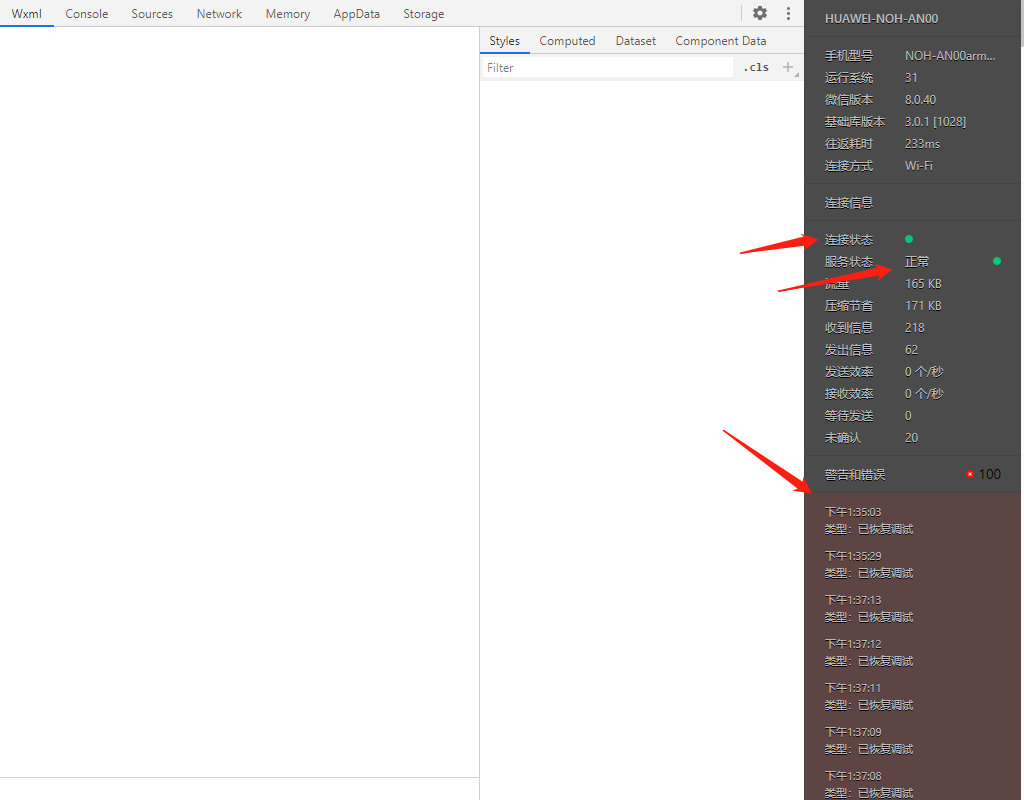Open the Memory tab
The height and width of the screenshot is (800, 1024).
288,14
